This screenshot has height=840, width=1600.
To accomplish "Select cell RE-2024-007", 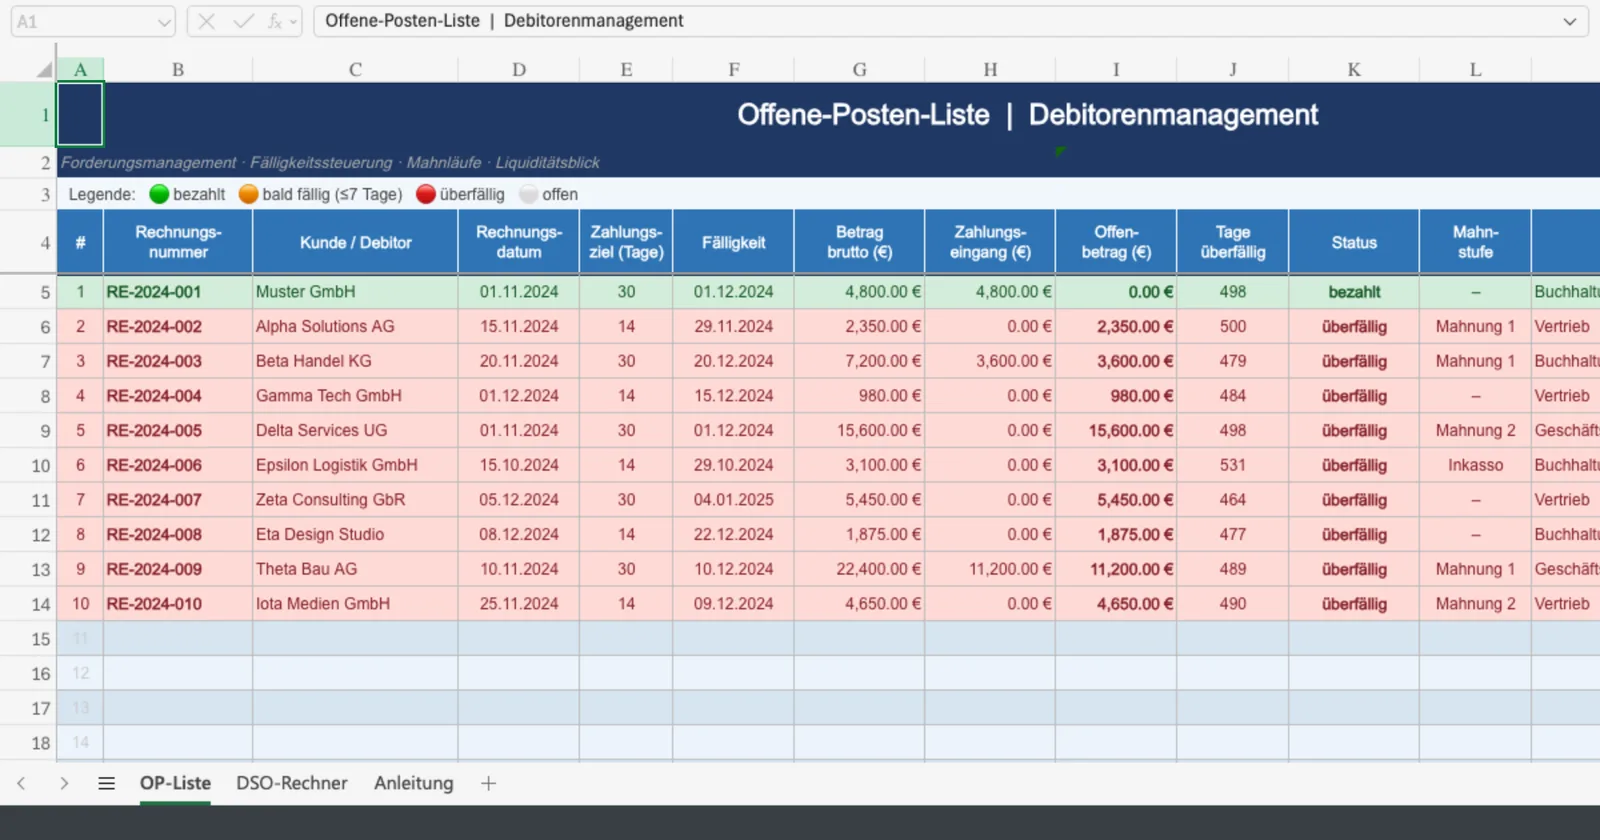I will tap(178, 500).
